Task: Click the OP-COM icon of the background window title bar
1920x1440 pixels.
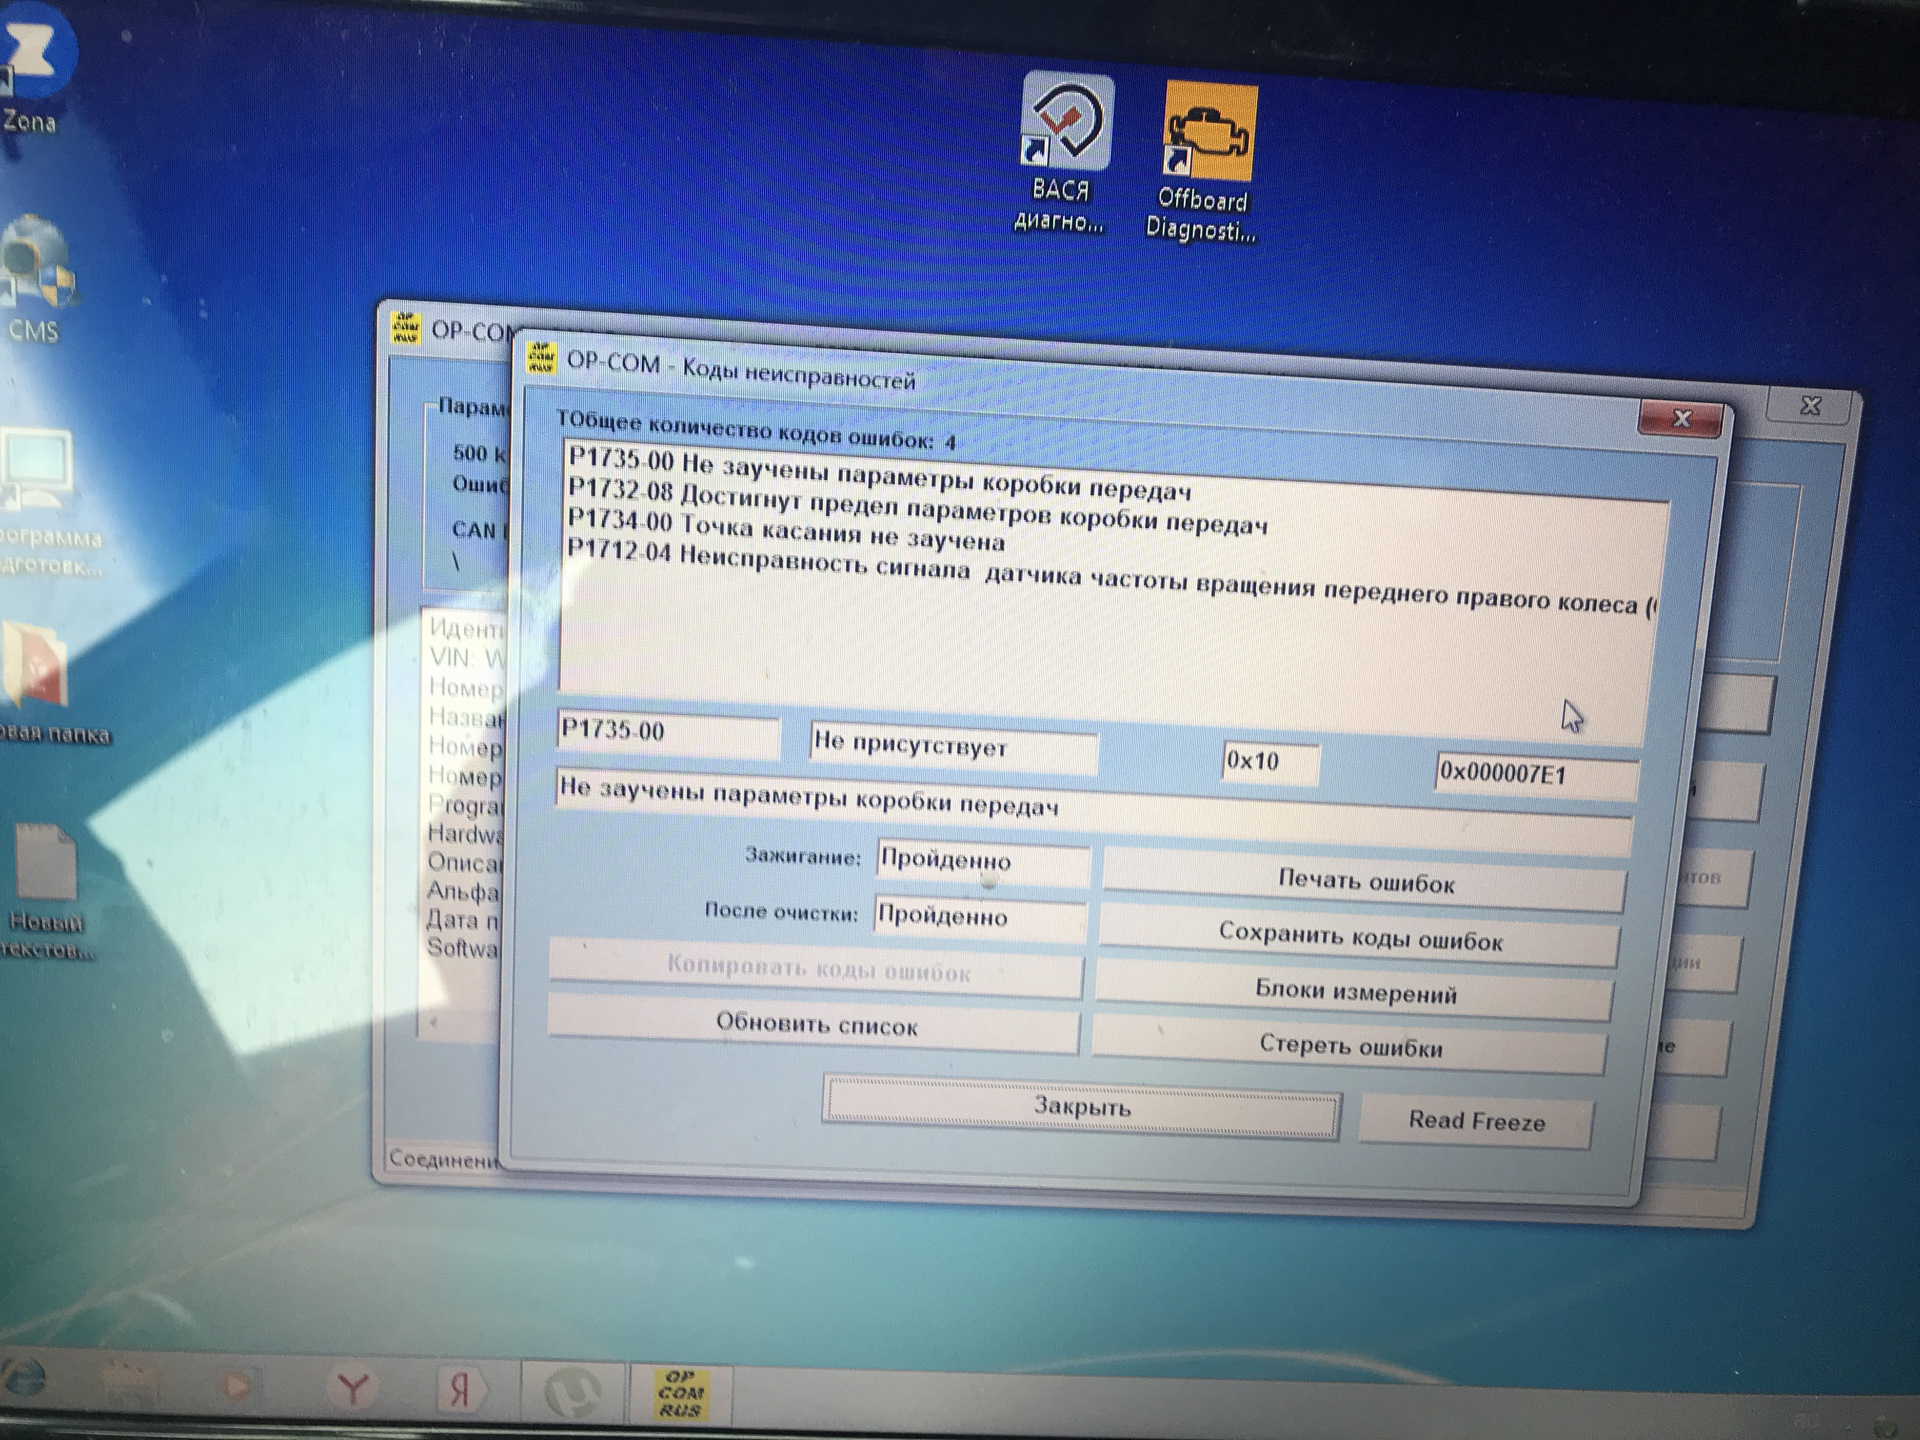Action: pos(405,327)
